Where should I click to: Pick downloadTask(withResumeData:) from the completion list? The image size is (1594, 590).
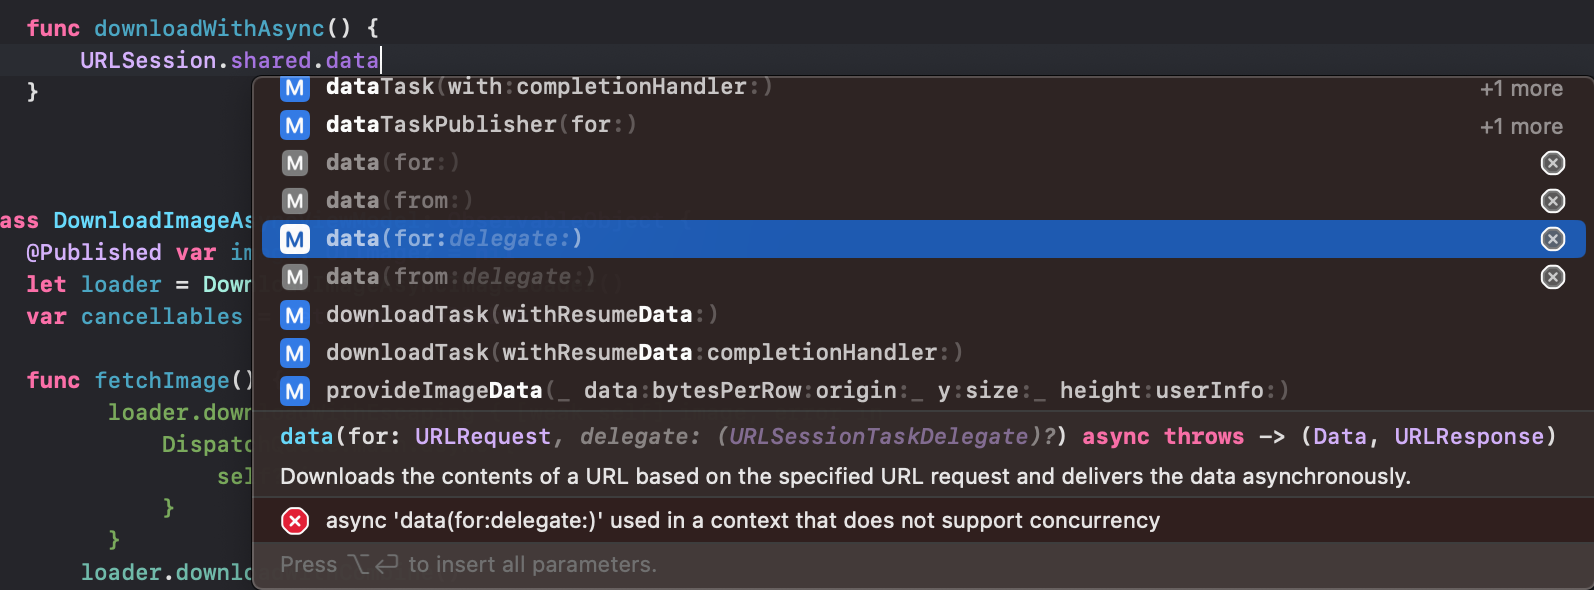pos(521,315)
